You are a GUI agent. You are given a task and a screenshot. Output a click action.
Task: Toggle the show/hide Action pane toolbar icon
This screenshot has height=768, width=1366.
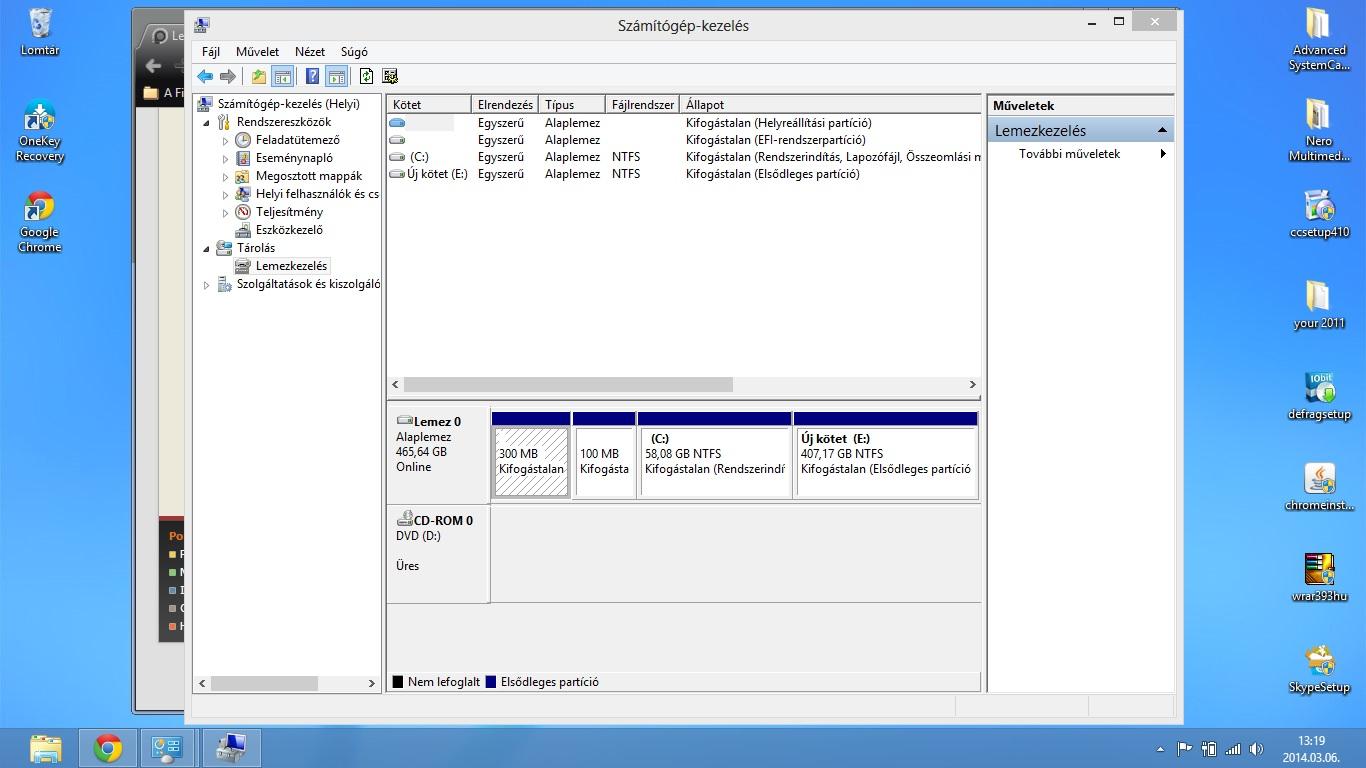[x=337, y=76]
